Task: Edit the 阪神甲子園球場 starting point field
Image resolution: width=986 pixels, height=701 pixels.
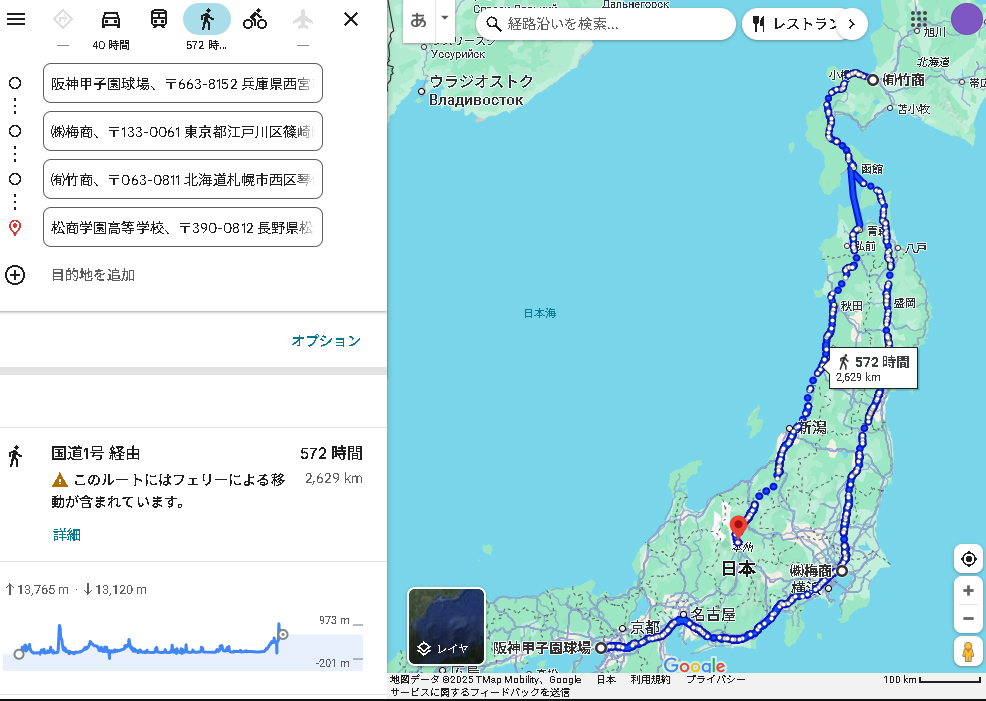Action: [183, 83]
